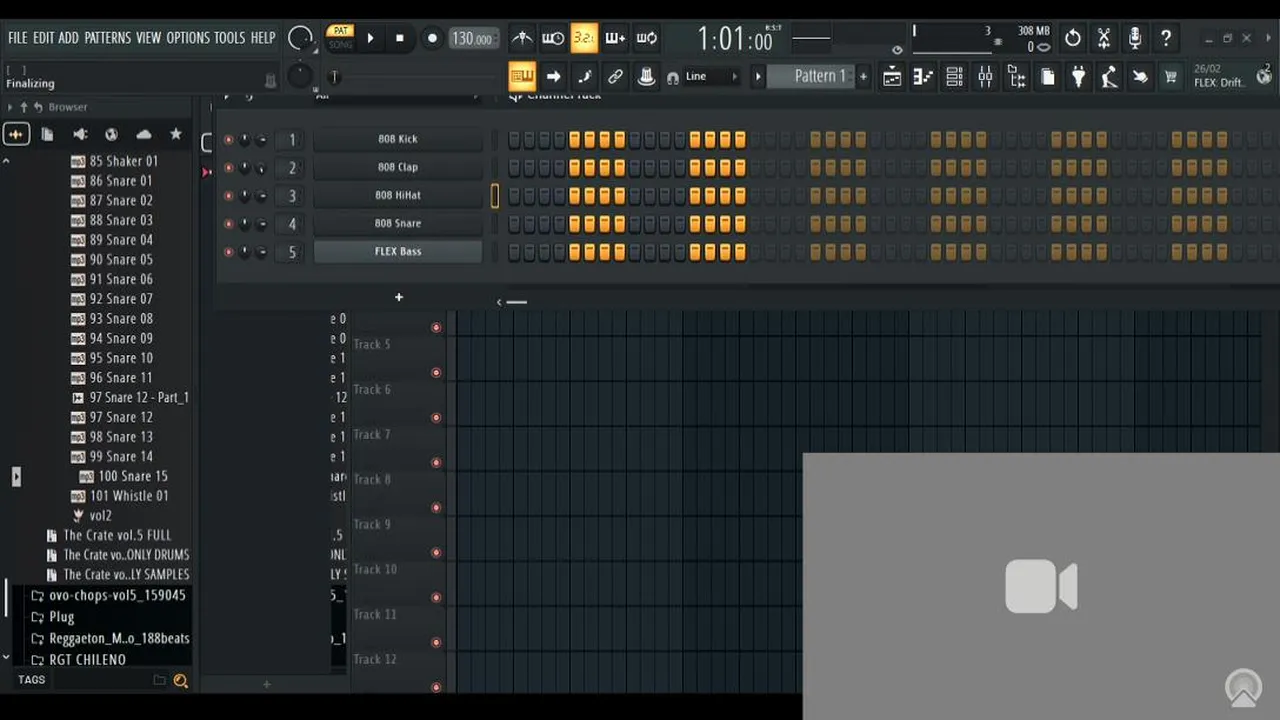Open the Playlist window icon
The image size is (1280, 720).
[x=892, y=76]
